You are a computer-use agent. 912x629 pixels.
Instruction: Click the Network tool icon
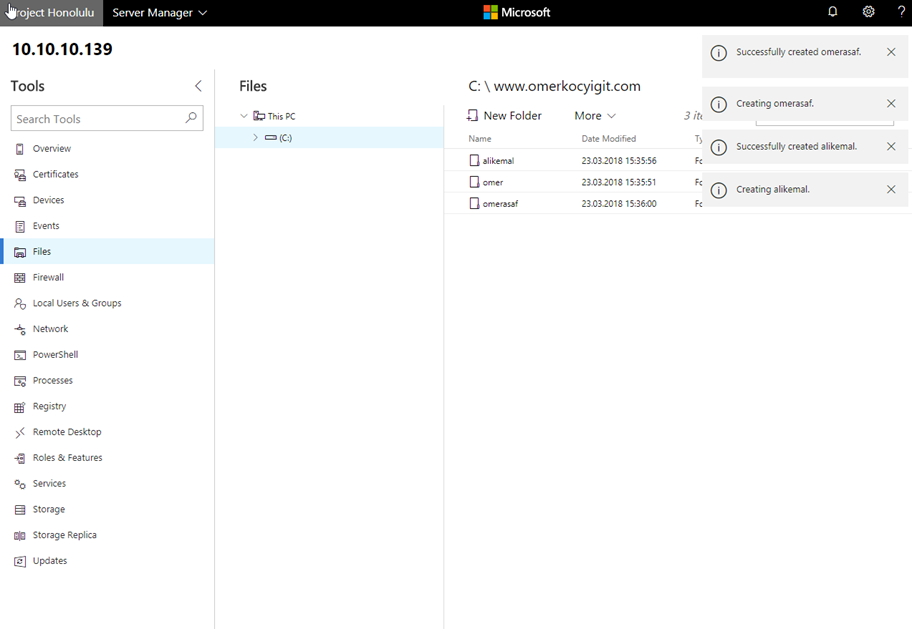pos(20,329)
